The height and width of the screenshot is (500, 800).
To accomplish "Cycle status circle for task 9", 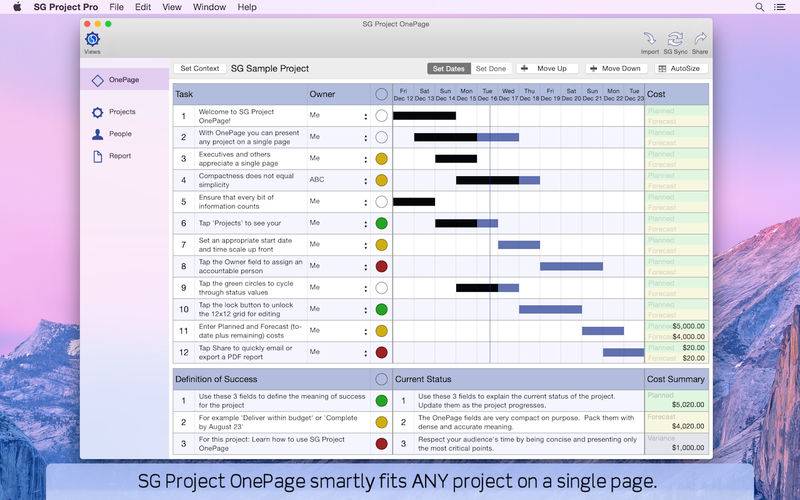I will coord(381,288).
